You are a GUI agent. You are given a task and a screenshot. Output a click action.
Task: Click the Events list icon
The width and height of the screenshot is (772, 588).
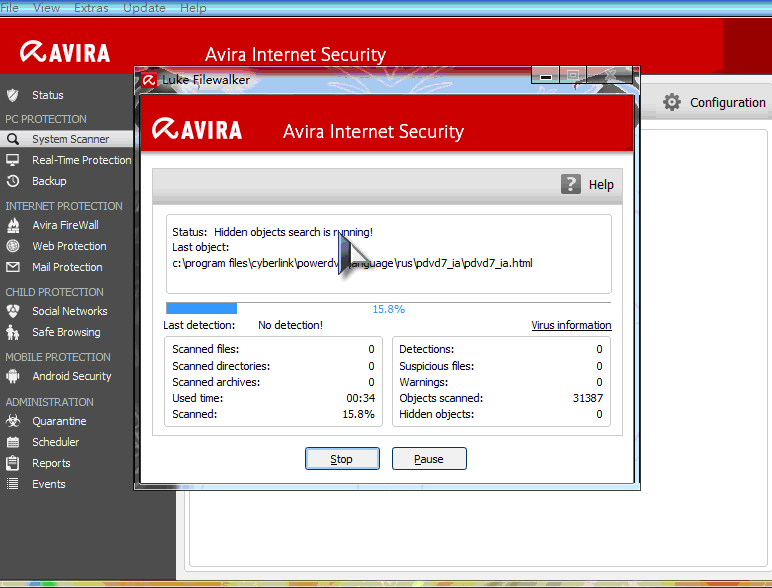point(13,484)
